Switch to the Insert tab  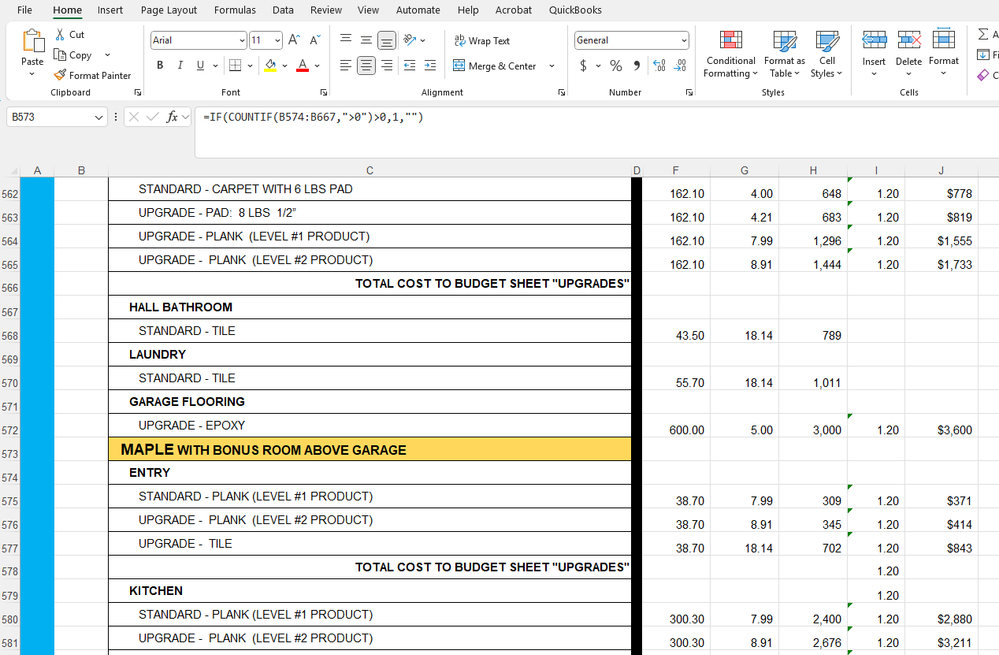[110, 10]
